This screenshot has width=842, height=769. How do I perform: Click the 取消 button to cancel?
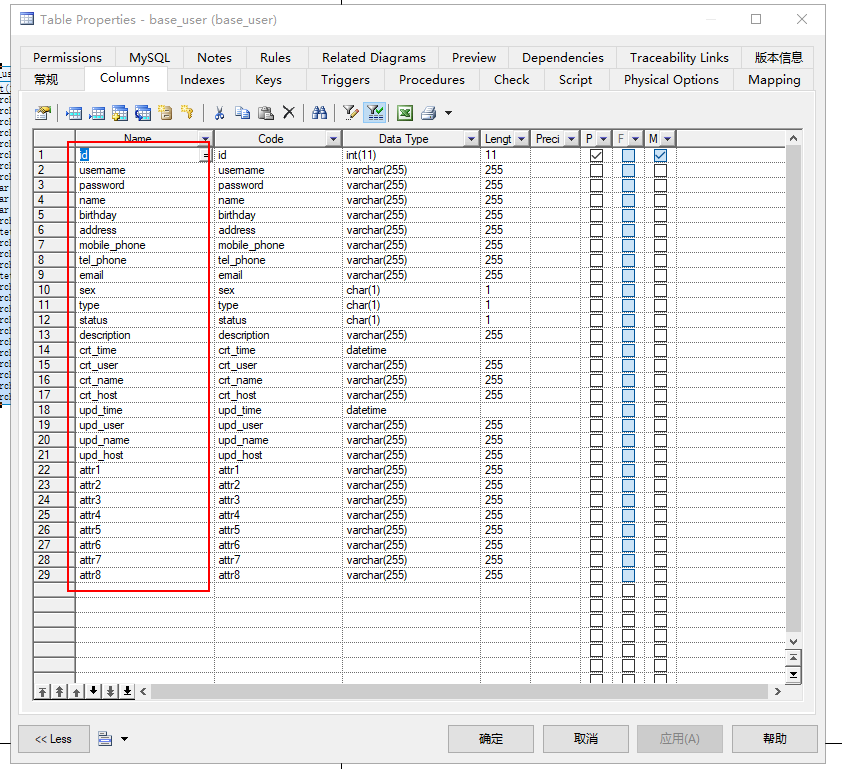585,739
